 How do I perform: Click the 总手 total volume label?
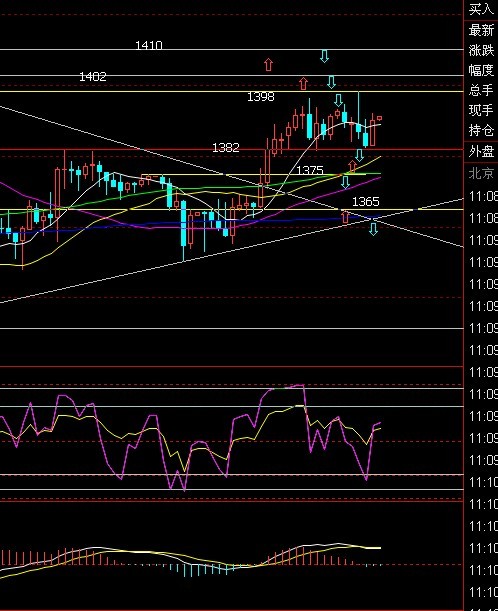tap(481, 90)
